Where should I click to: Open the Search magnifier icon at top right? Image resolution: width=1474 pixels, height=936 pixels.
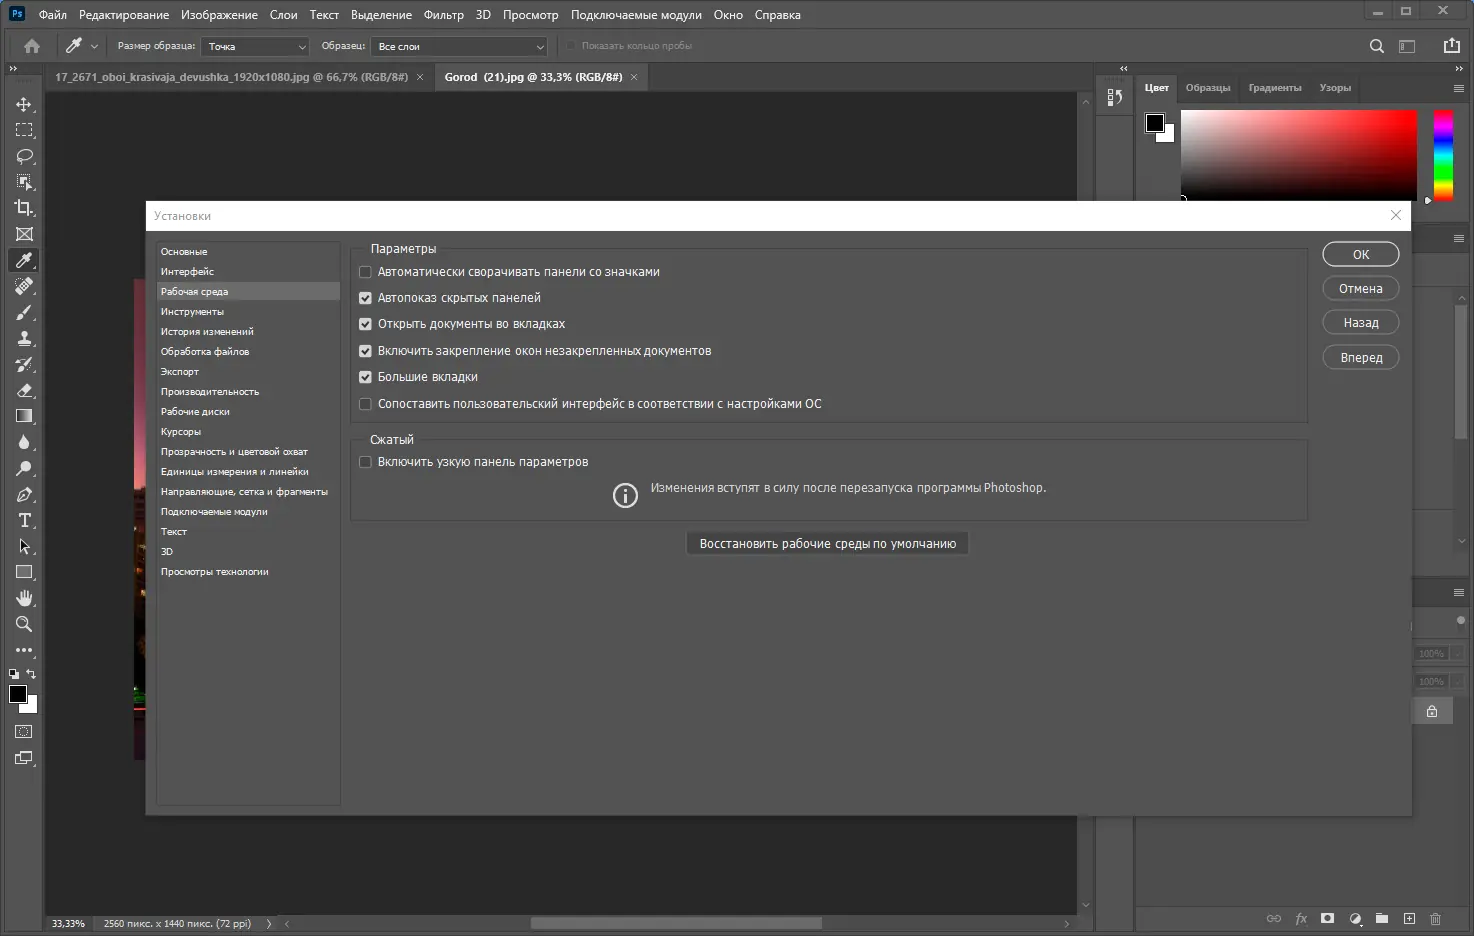pyautogui.click(x=1377, y=46)
